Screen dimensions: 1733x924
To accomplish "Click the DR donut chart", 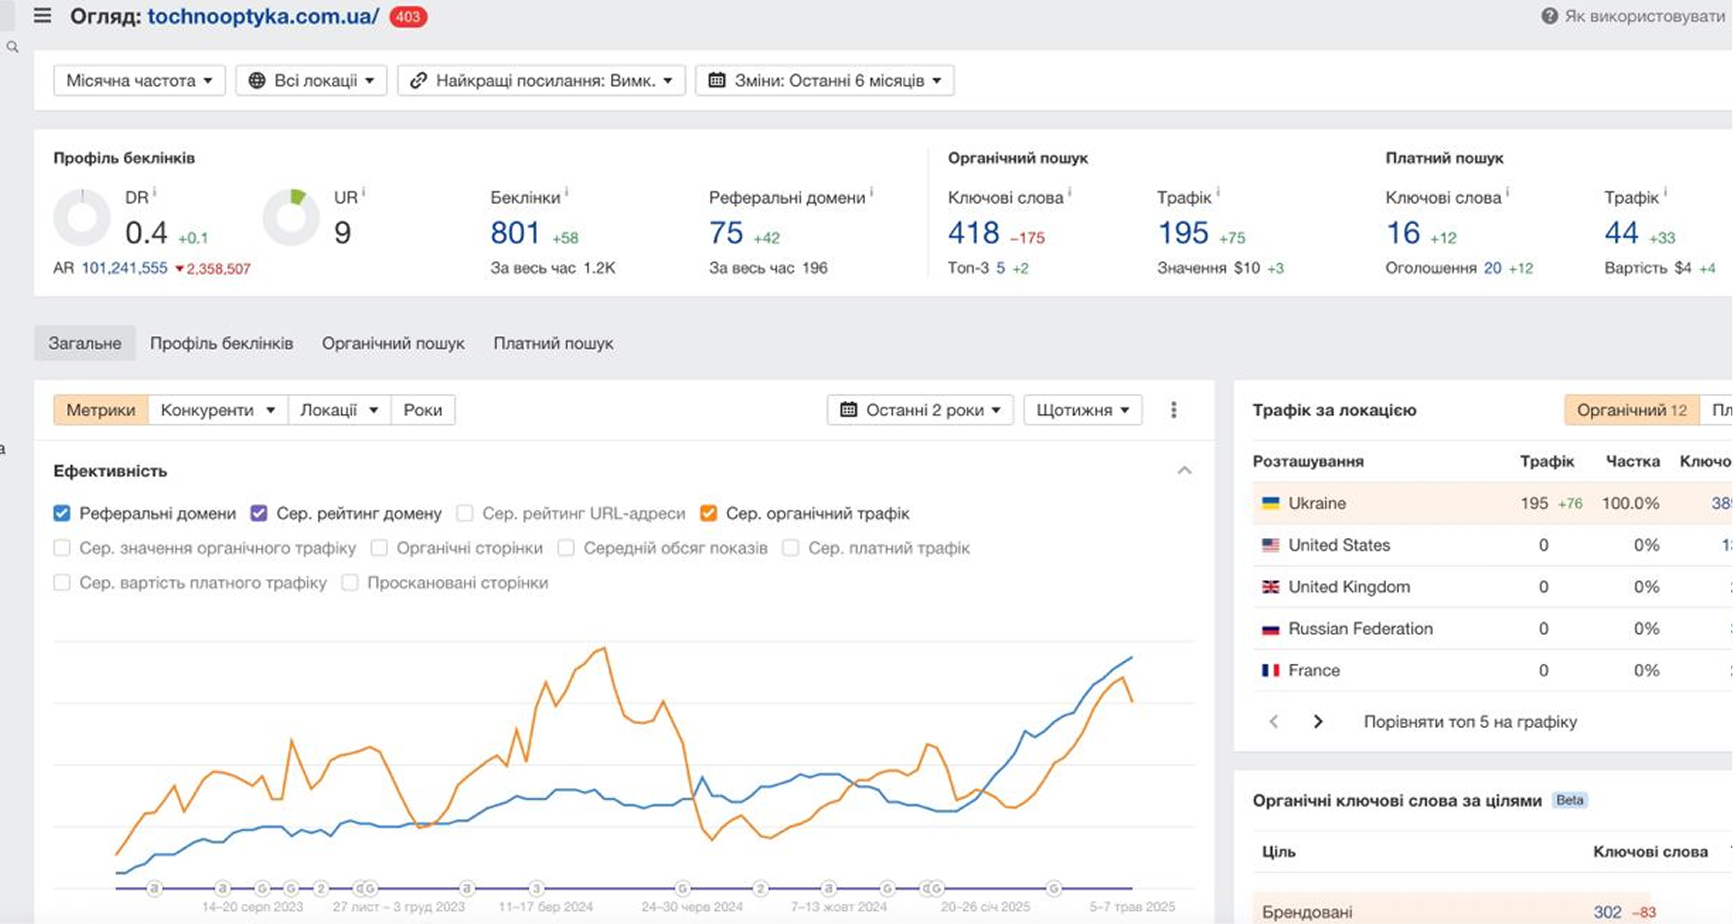I will click(81, 217).
